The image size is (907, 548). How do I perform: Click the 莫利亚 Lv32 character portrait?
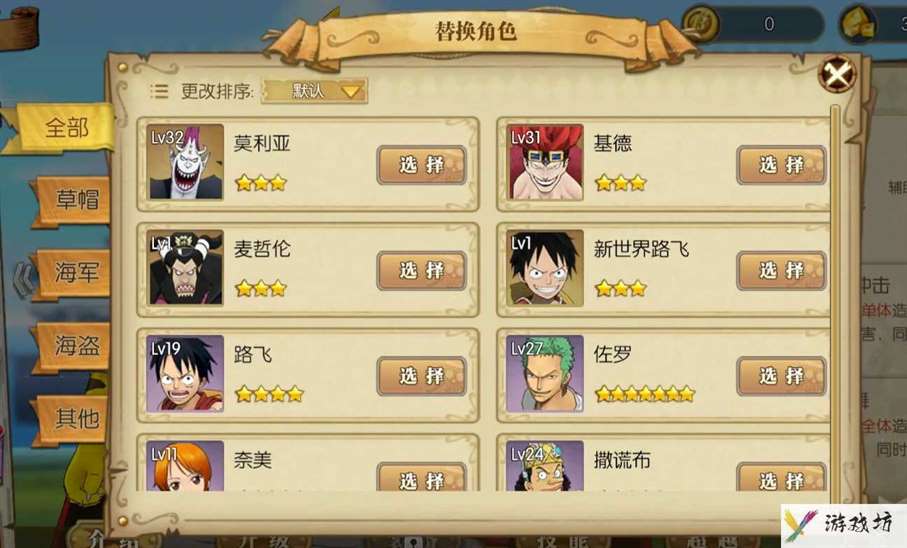pos(185,162)
